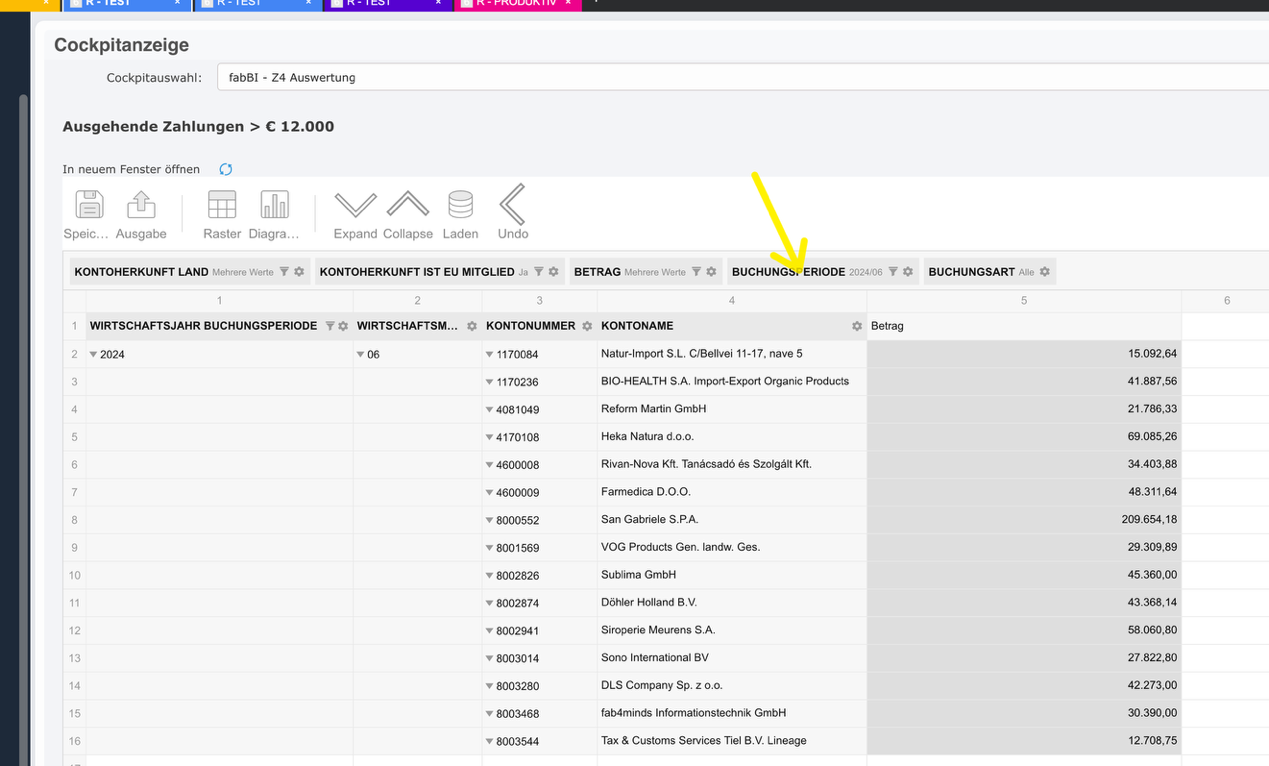Switch to Raster view icon
The height and width of the screenshot is (766, 1269).
[221, 207]
